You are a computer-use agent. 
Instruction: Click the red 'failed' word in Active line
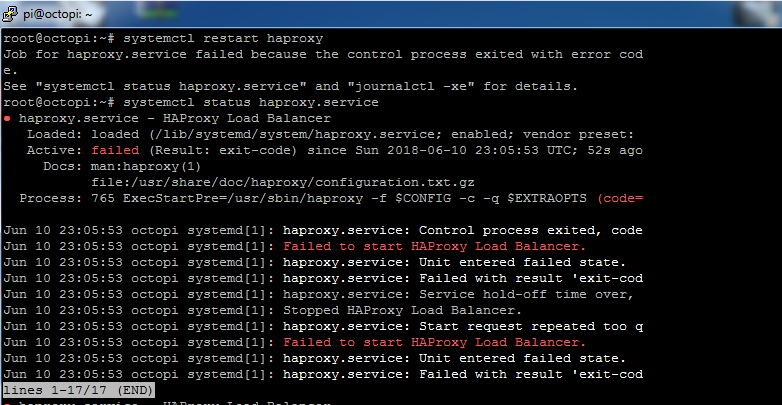(x=115, y=150)
